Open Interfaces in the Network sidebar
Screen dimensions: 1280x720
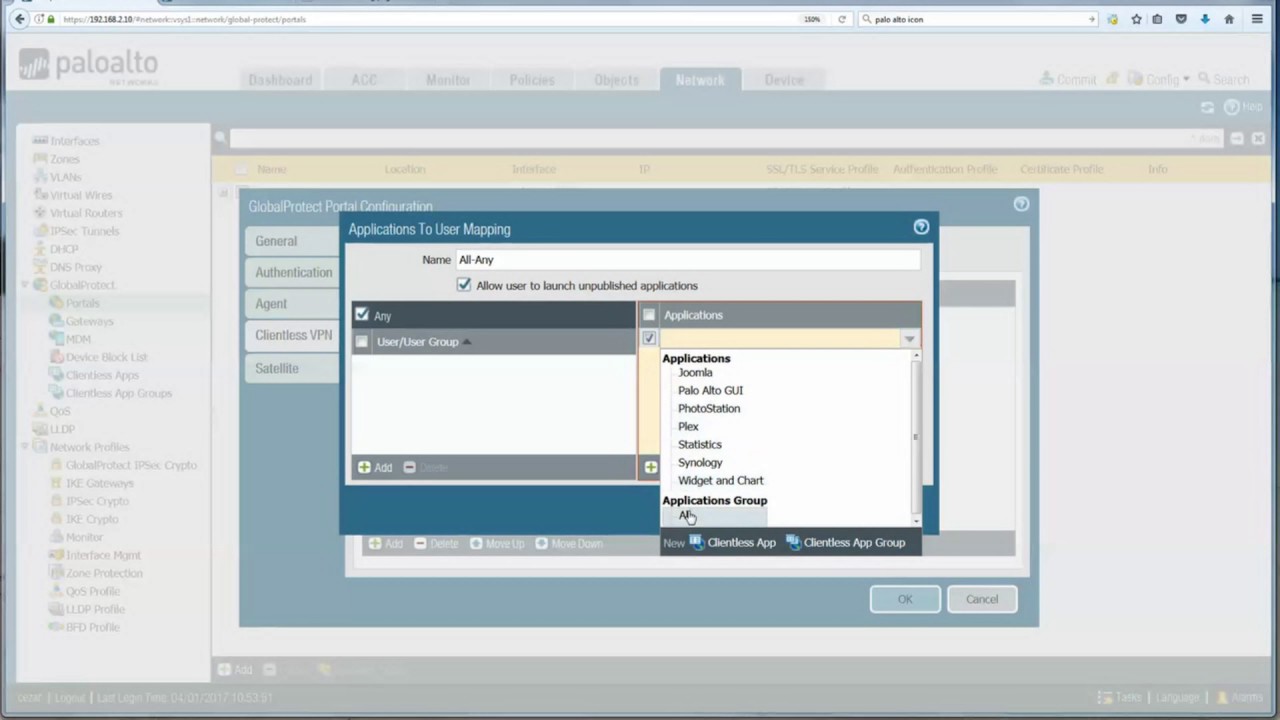75,141
